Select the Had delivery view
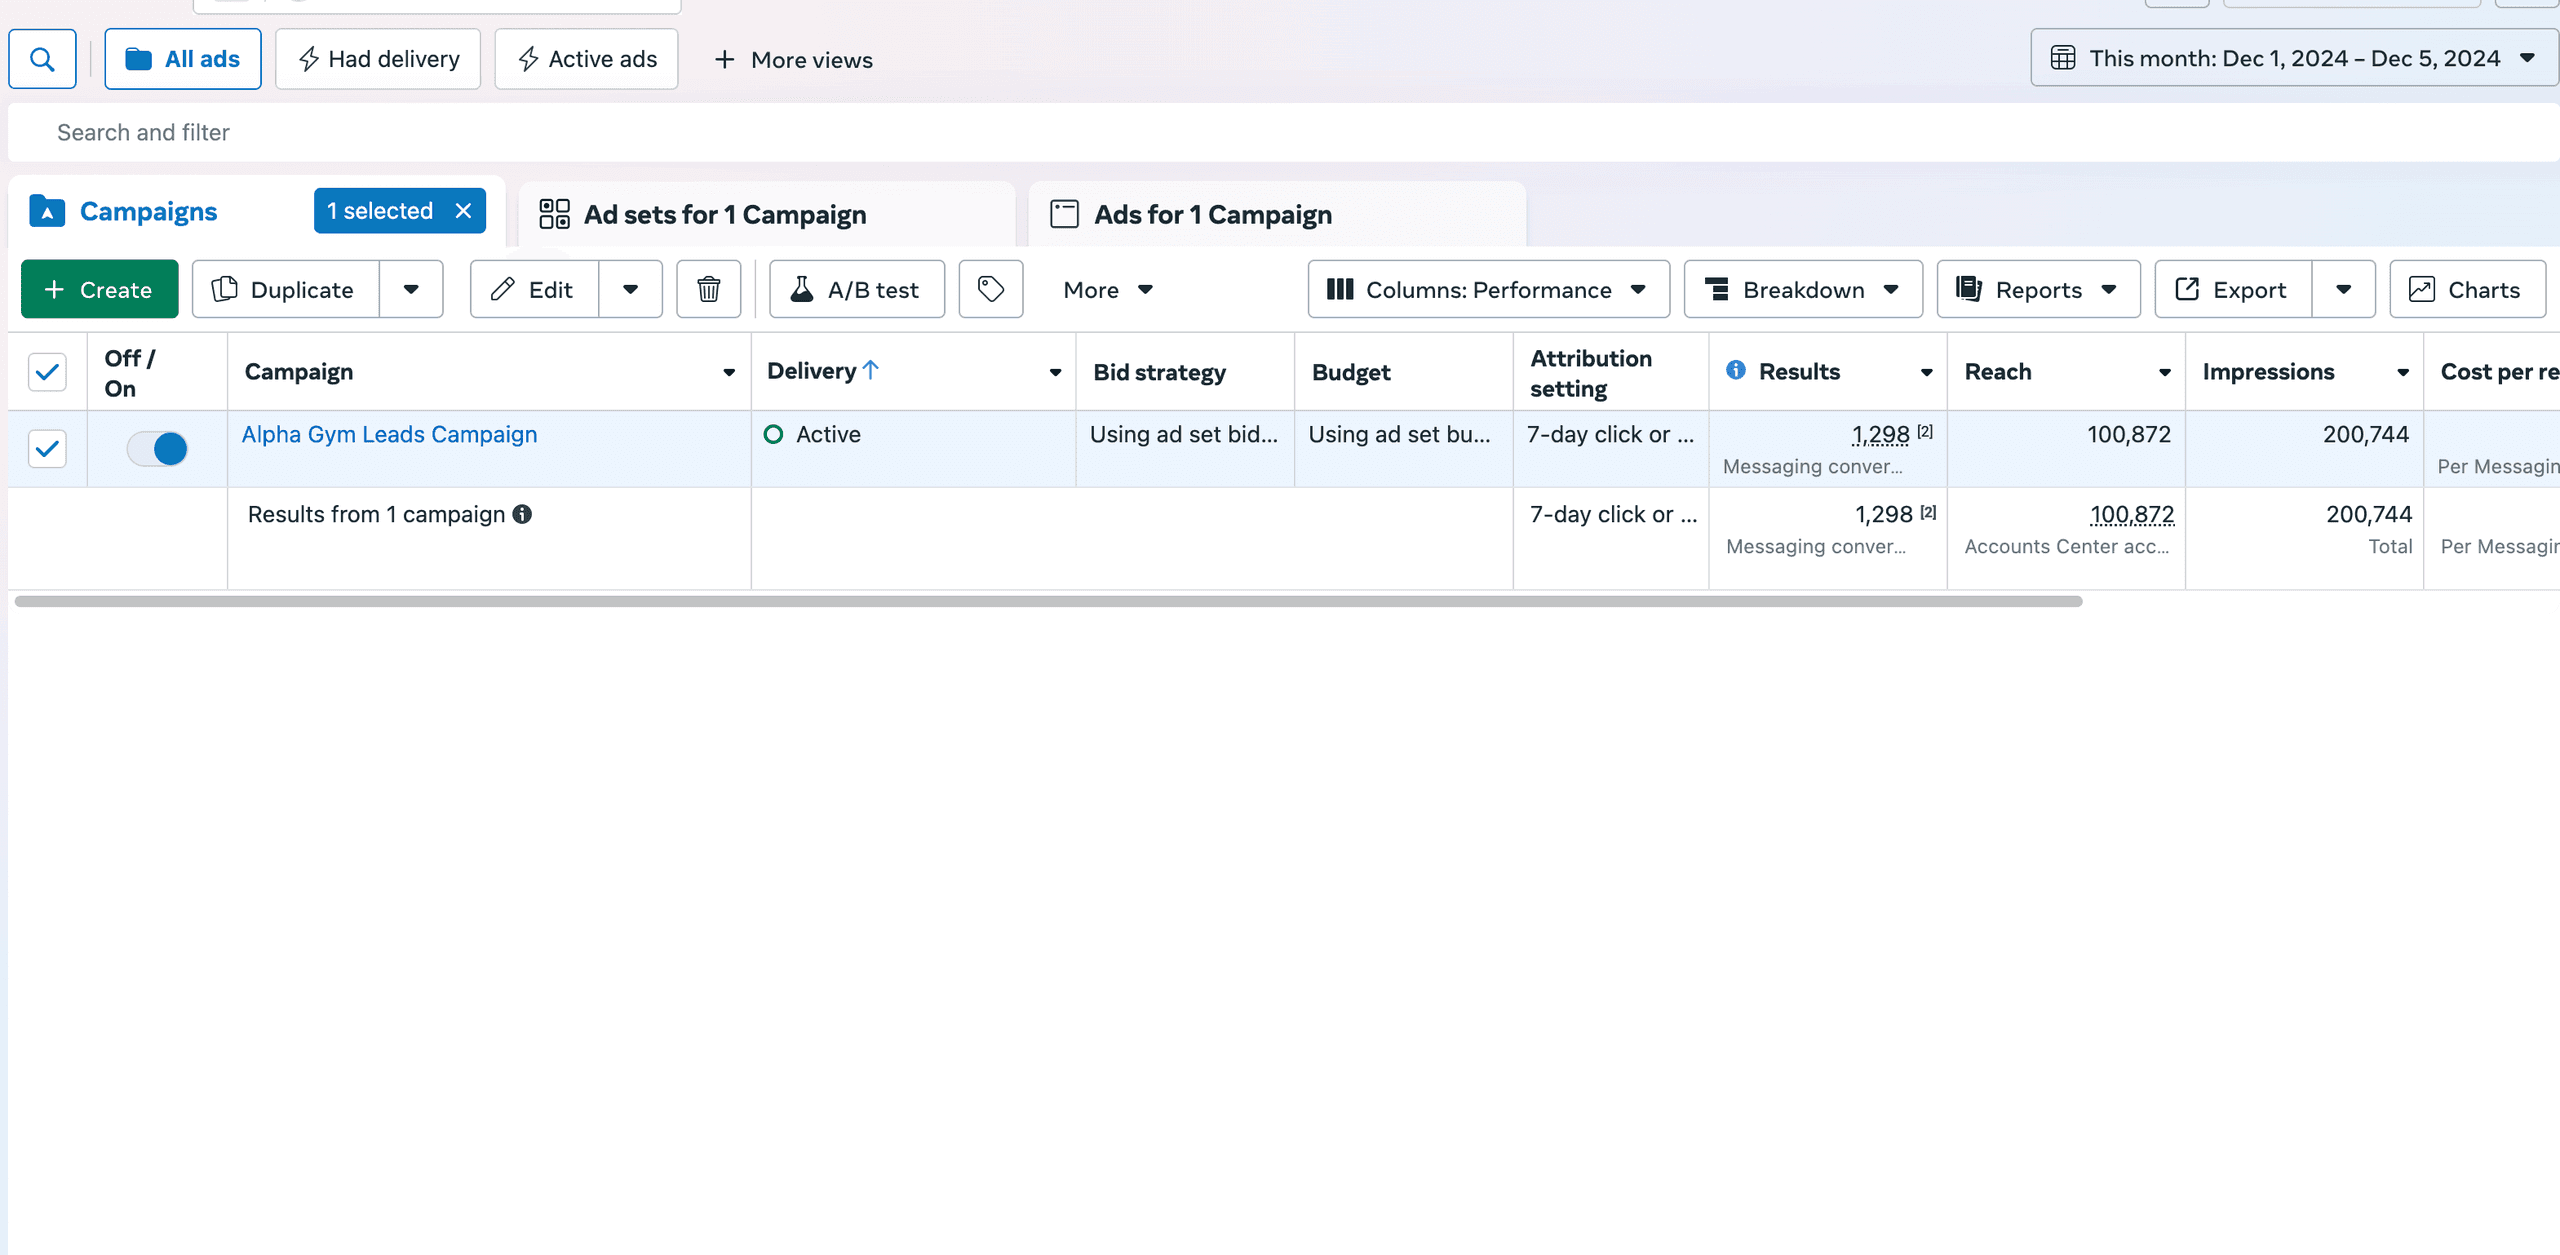The width and height of the screenshot is (2560, 1255). point(378,60)
